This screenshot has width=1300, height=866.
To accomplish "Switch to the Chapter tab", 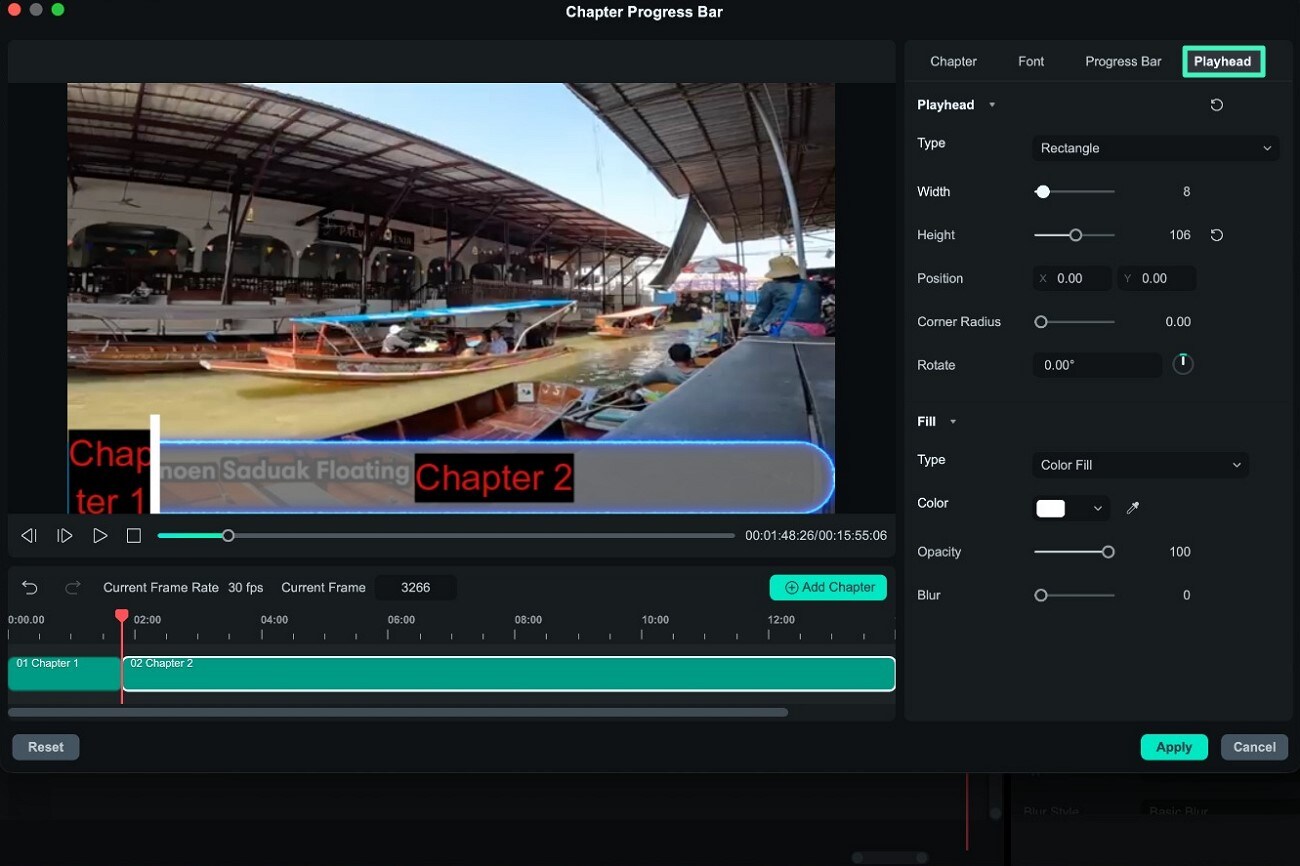I will point(953,61).
